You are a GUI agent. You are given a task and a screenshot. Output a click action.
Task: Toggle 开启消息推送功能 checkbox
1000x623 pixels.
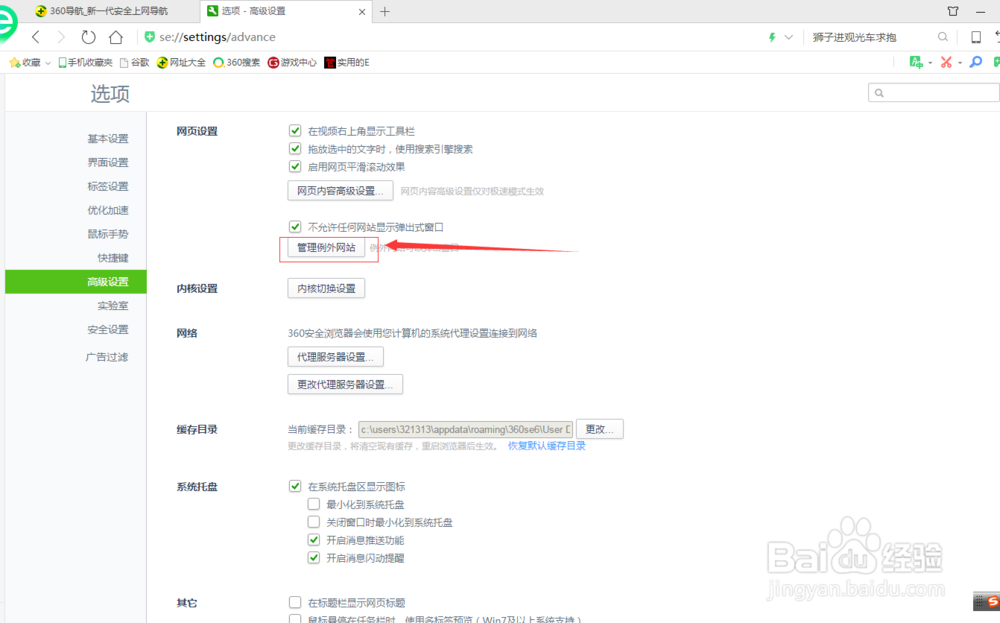coord(313,539)
